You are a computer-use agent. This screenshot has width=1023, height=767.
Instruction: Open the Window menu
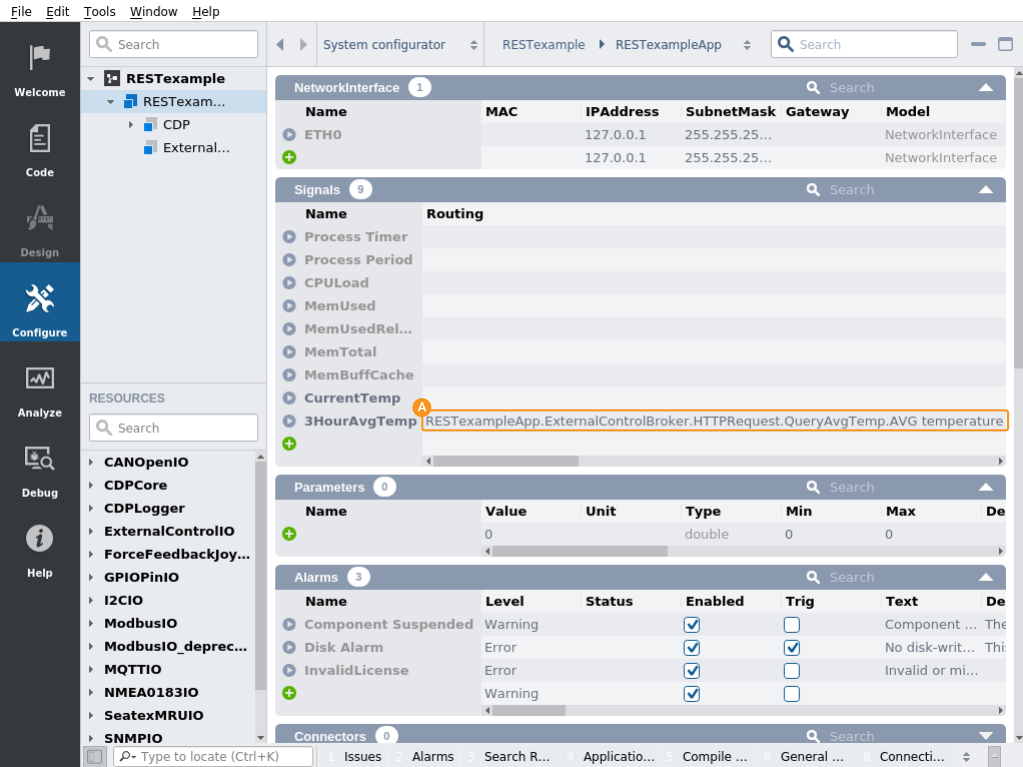pos(153,12)
